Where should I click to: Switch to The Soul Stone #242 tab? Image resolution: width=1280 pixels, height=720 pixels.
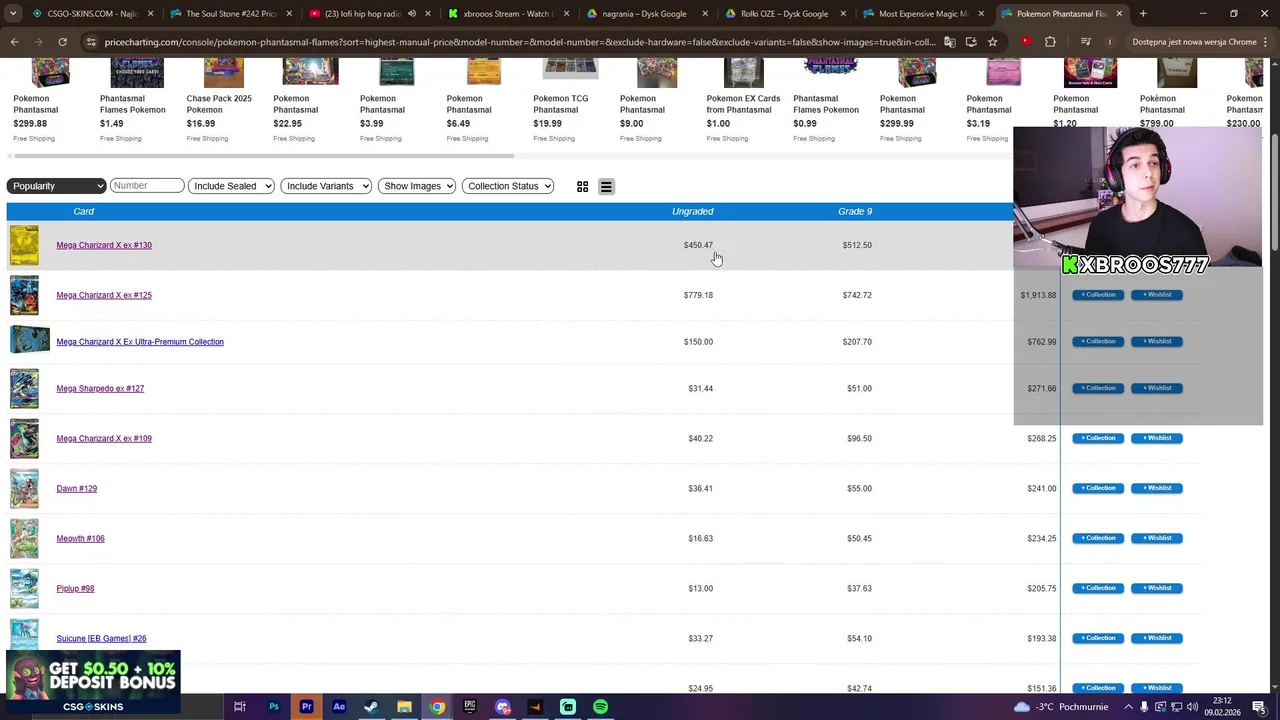231,14
